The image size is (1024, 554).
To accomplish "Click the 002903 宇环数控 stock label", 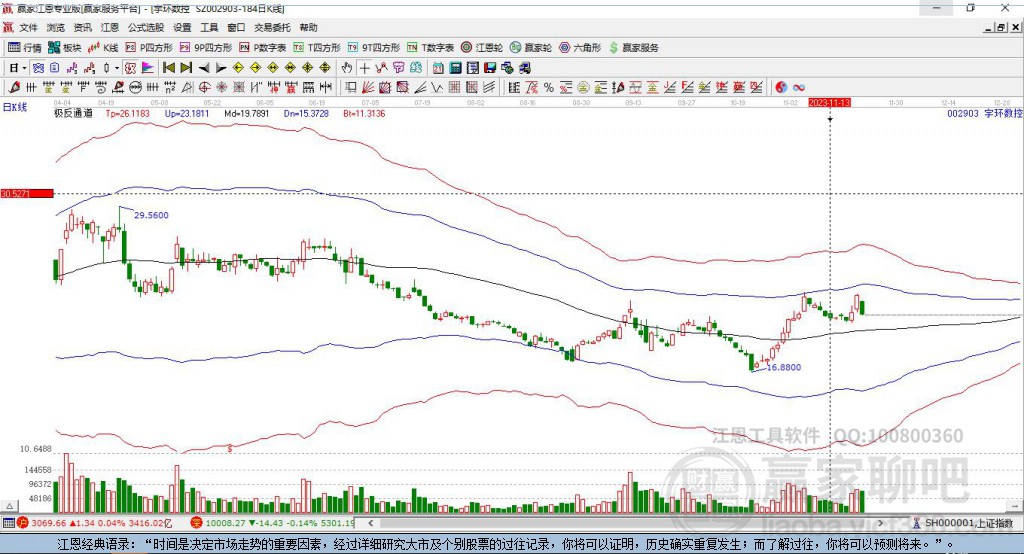I will coord(985,113).
